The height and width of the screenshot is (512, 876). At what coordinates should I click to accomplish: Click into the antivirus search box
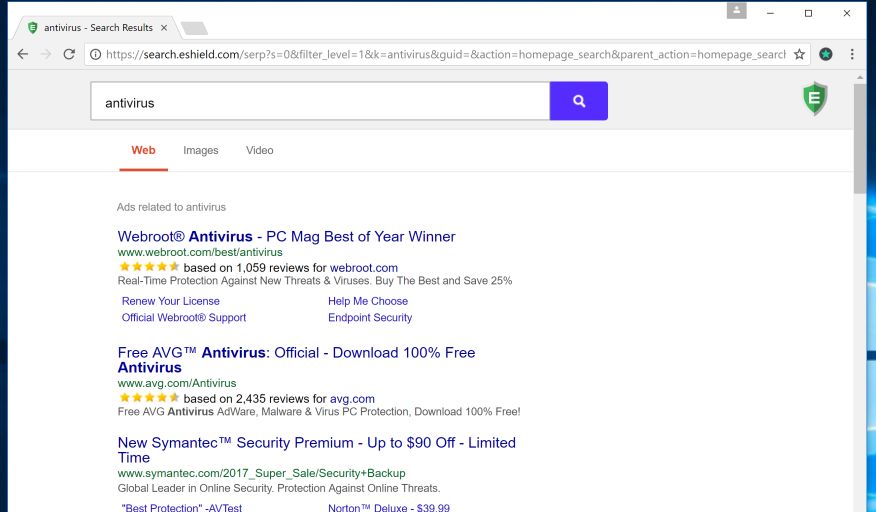(320, 101)
